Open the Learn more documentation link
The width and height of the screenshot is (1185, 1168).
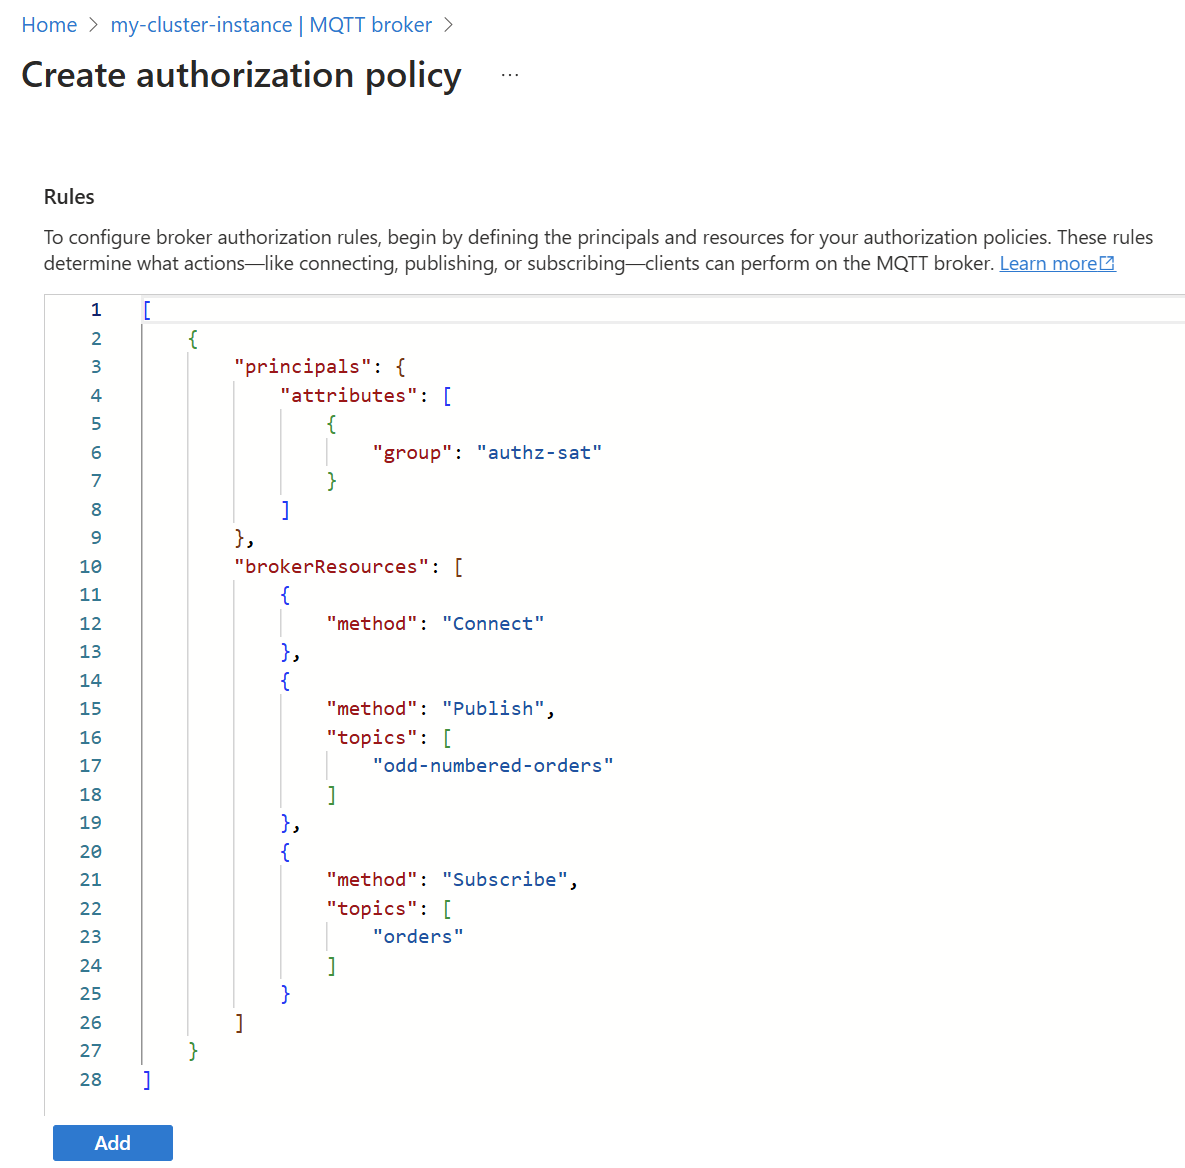click(1047, 262)
